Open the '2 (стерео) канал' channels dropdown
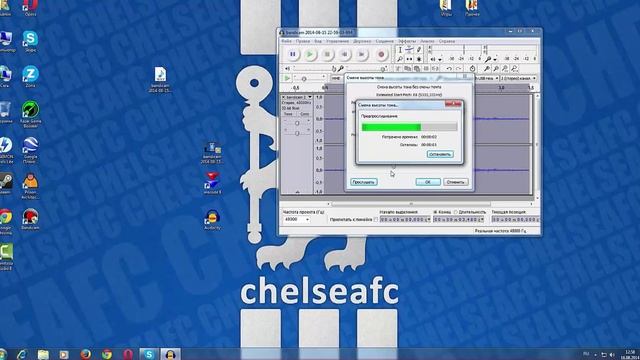 (518, 78)
